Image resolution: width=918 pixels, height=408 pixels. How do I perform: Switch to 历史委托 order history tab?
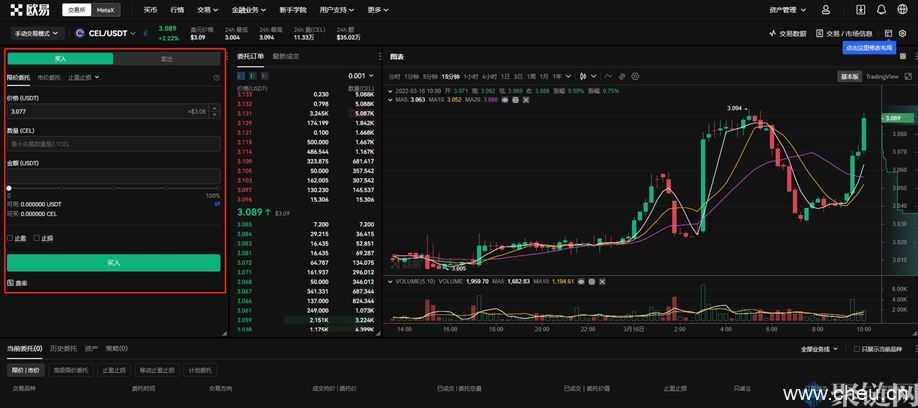click(63, 348)
